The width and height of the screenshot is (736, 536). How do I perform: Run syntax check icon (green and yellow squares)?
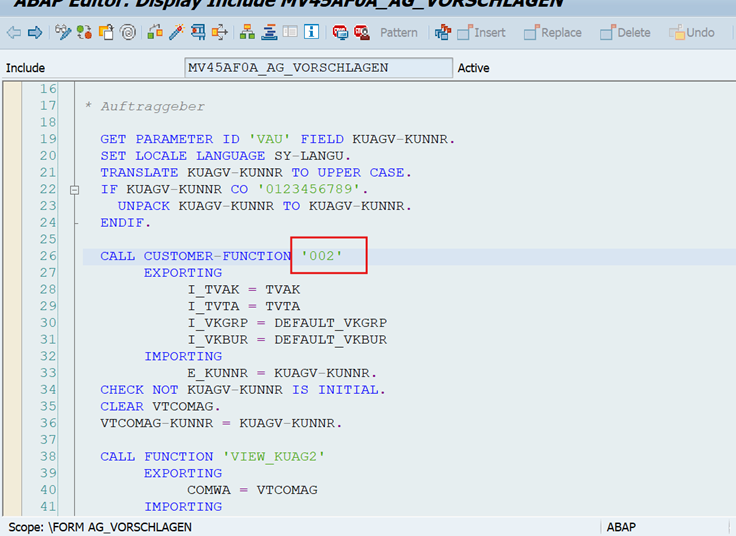[155, 32]
